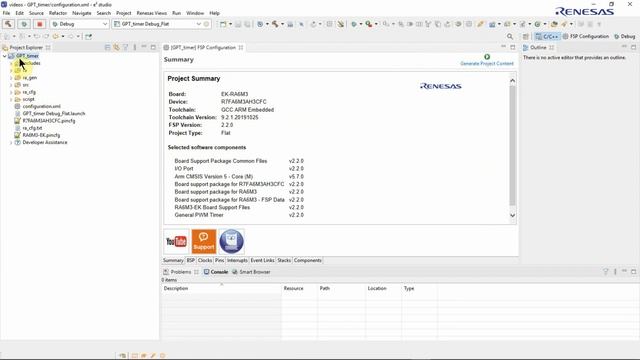Click the Build hammer icon in the launch bar
This screenshot has height=360, width=640.
(x=8, y=24)
